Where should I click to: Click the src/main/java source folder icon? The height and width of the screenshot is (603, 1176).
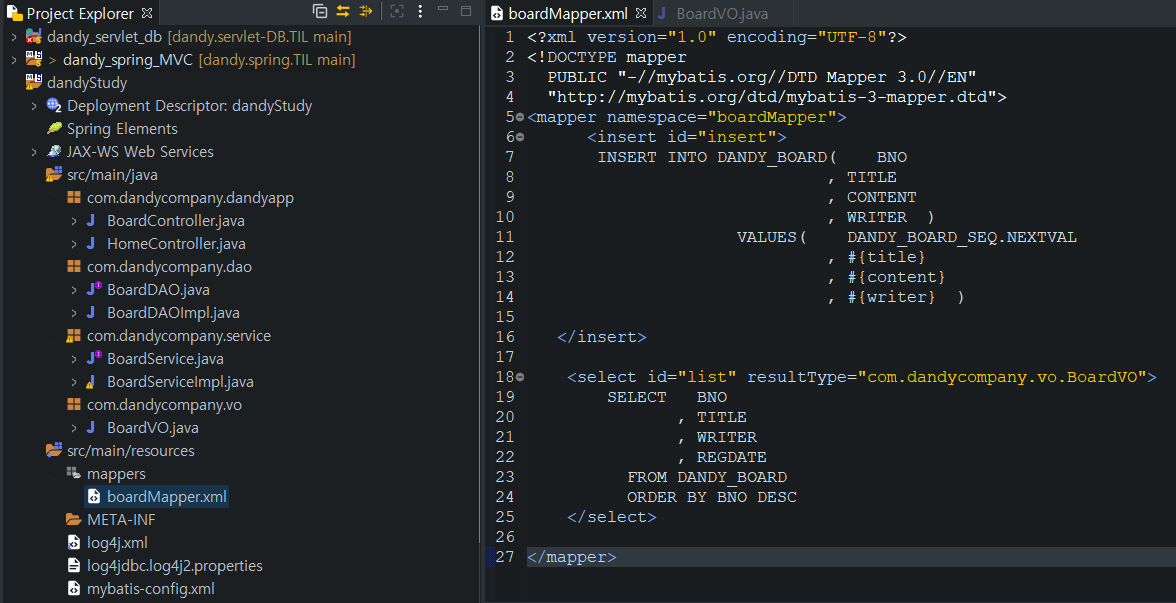(54, 175)
